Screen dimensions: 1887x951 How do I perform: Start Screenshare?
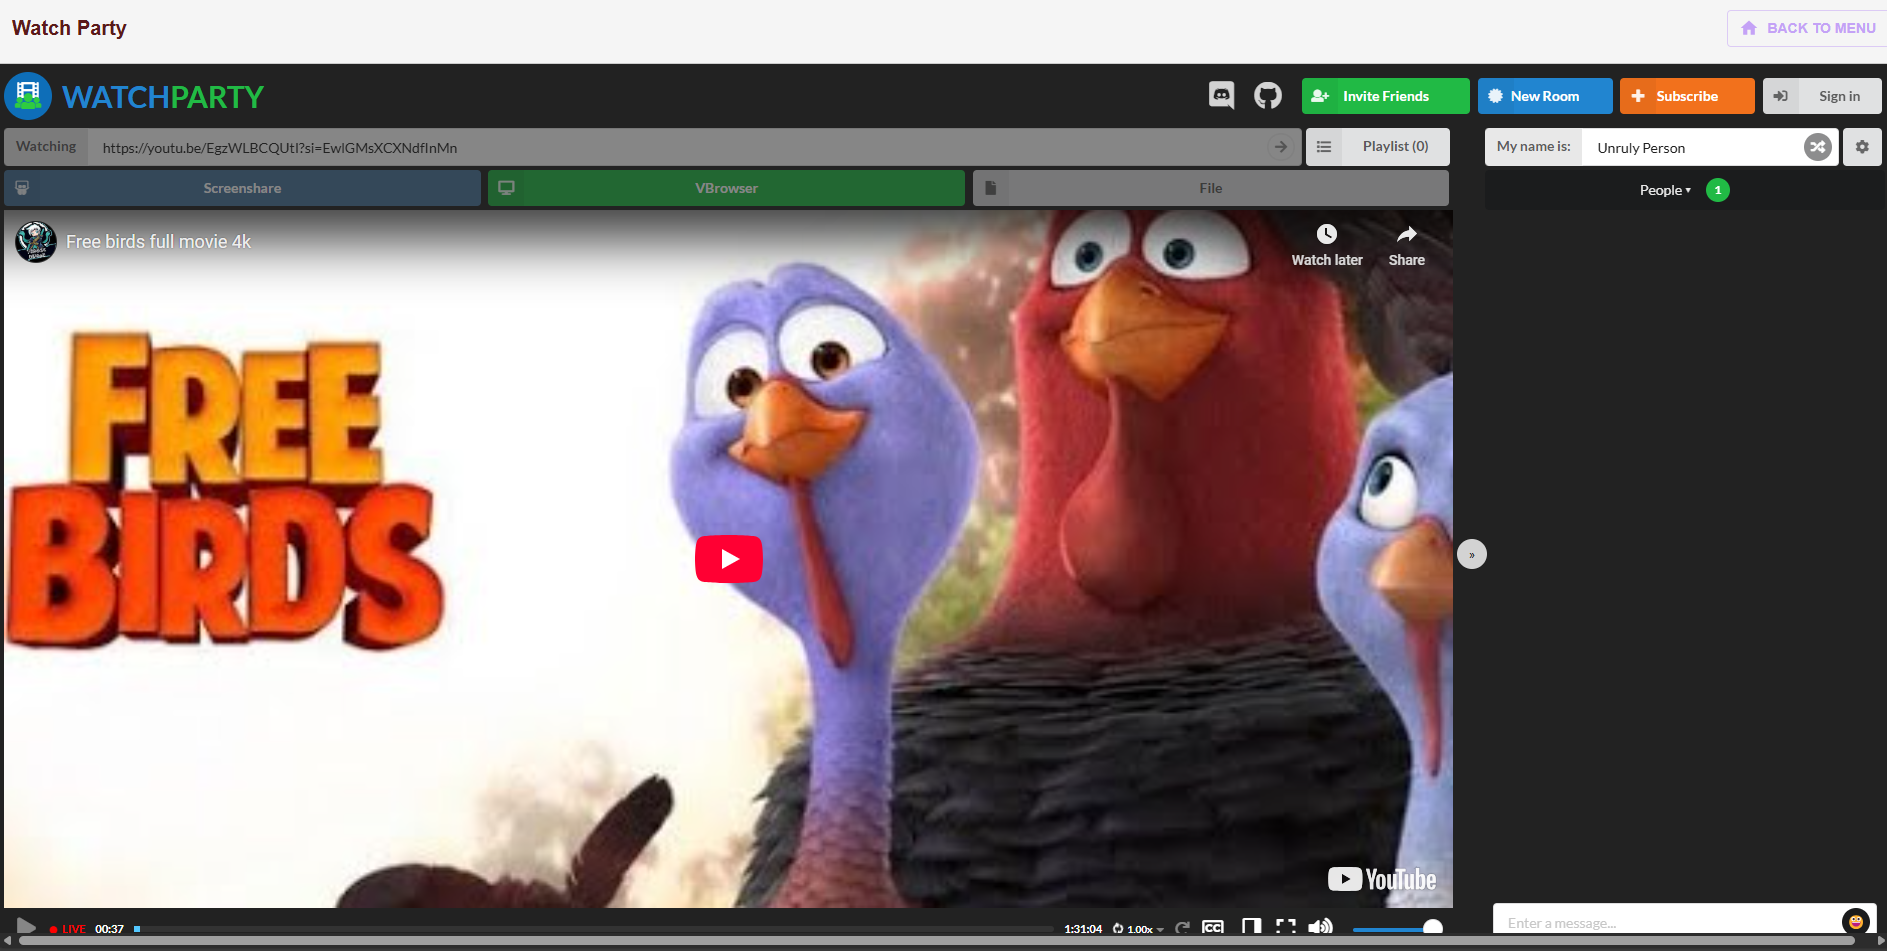[242, 188]
